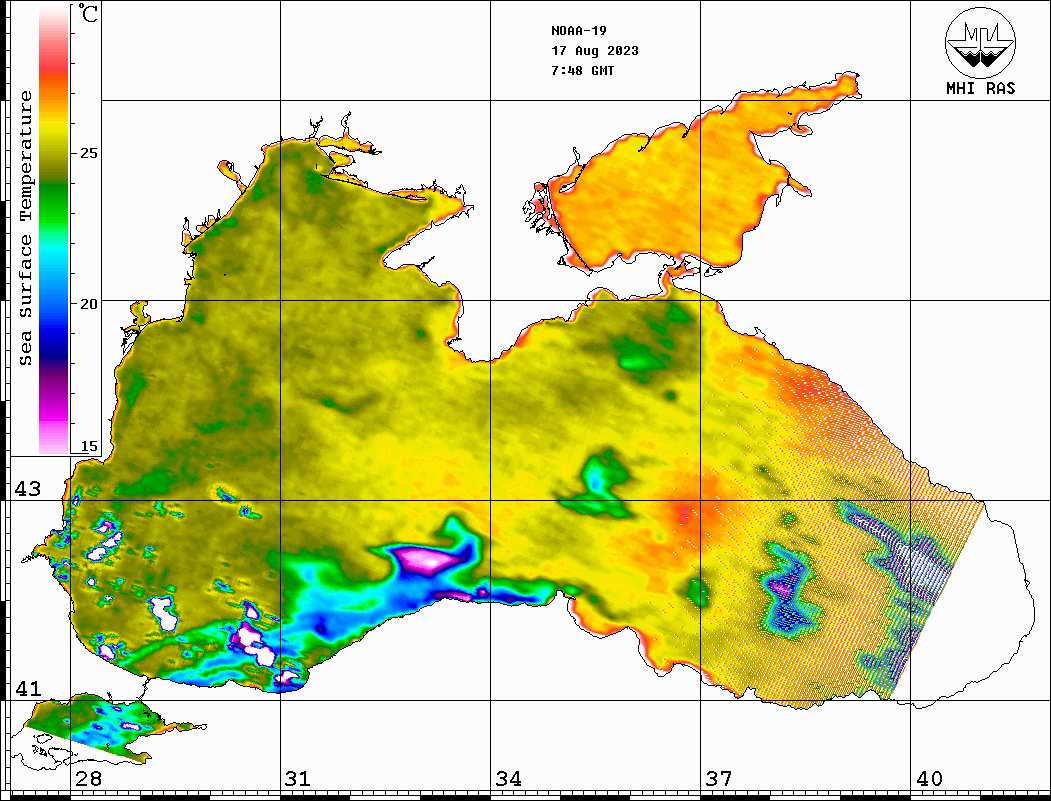Click the '7:48 GMT' time text
Image resolution: width=1051 pixels, height=801 pixels.
(583, 70)
